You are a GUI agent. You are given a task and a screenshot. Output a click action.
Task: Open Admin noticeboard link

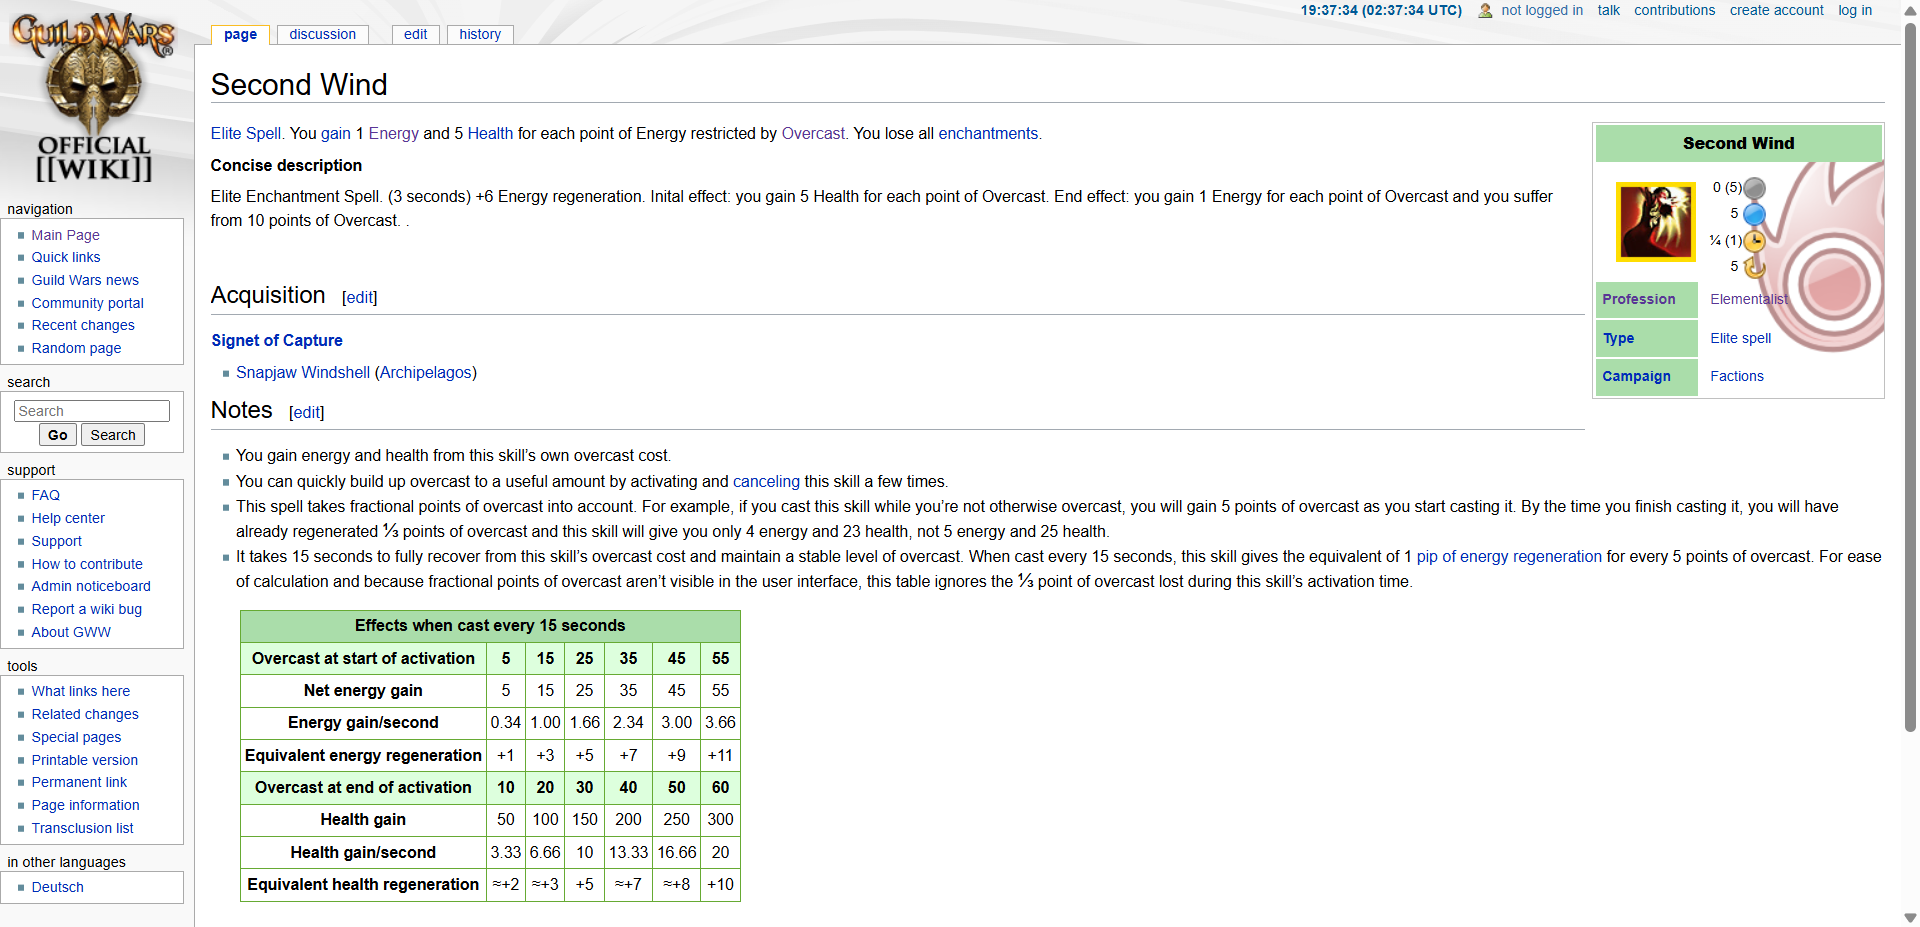[x=91, y=586]
